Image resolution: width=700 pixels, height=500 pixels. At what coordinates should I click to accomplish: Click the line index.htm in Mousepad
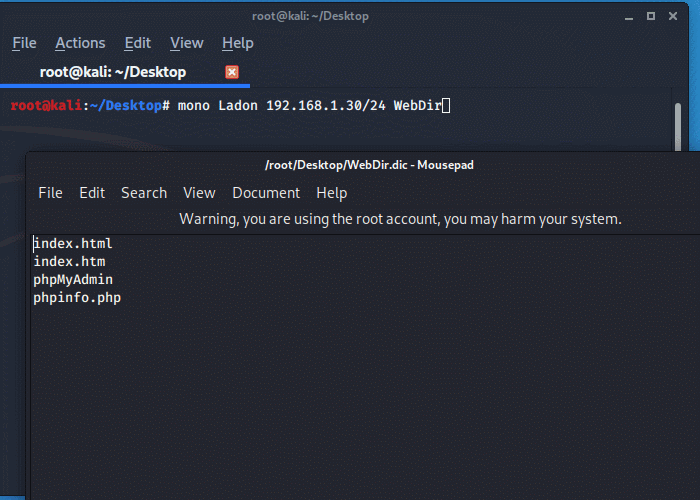tap(69, 262)
